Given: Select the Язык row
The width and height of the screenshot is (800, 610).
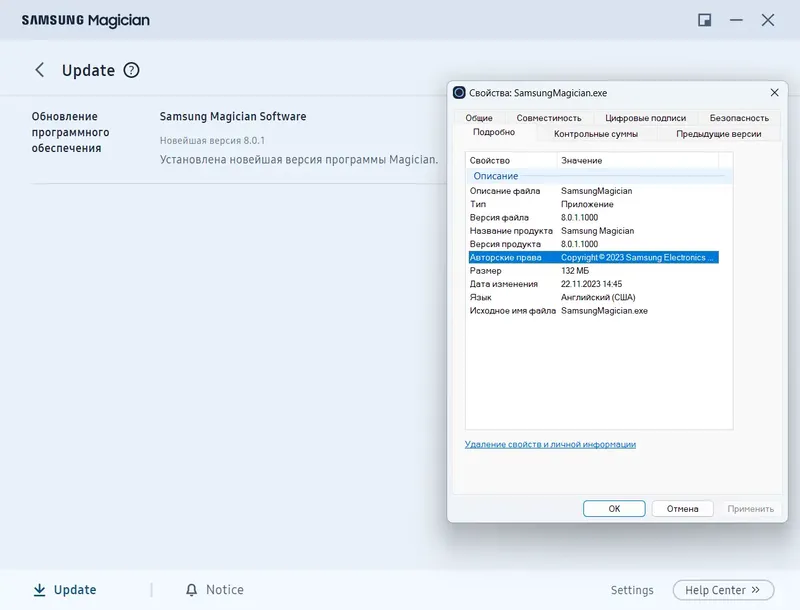Looking at the screenshot, I should pos(594,297).
